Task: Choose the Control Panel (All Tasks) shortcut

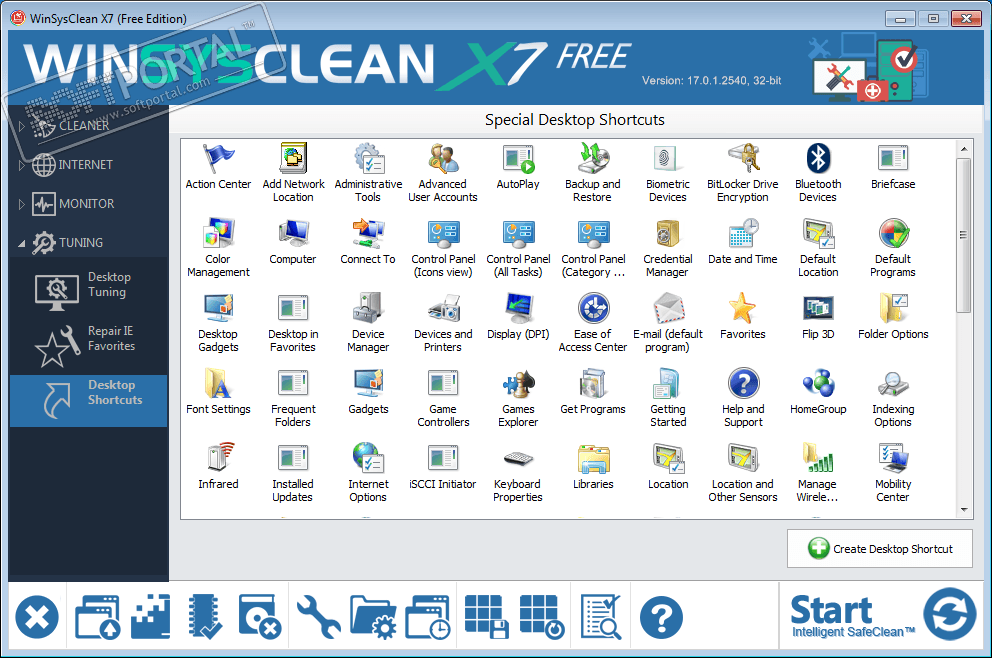Action: point(518,247)
